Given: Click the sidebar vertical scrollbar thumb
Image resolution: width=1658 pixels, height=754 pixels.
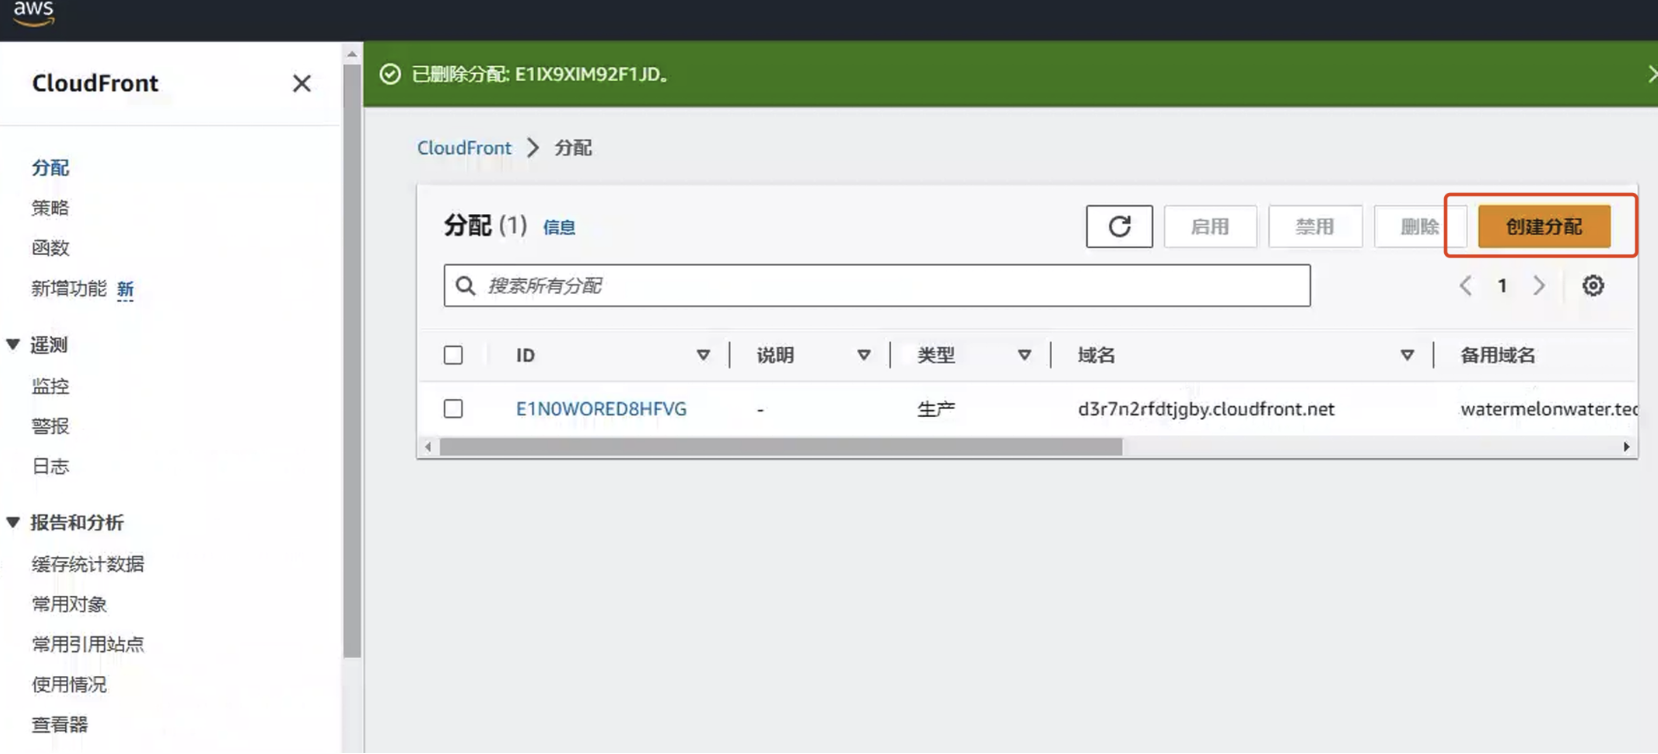Looking at the screenshot, I should pos(352,360).
